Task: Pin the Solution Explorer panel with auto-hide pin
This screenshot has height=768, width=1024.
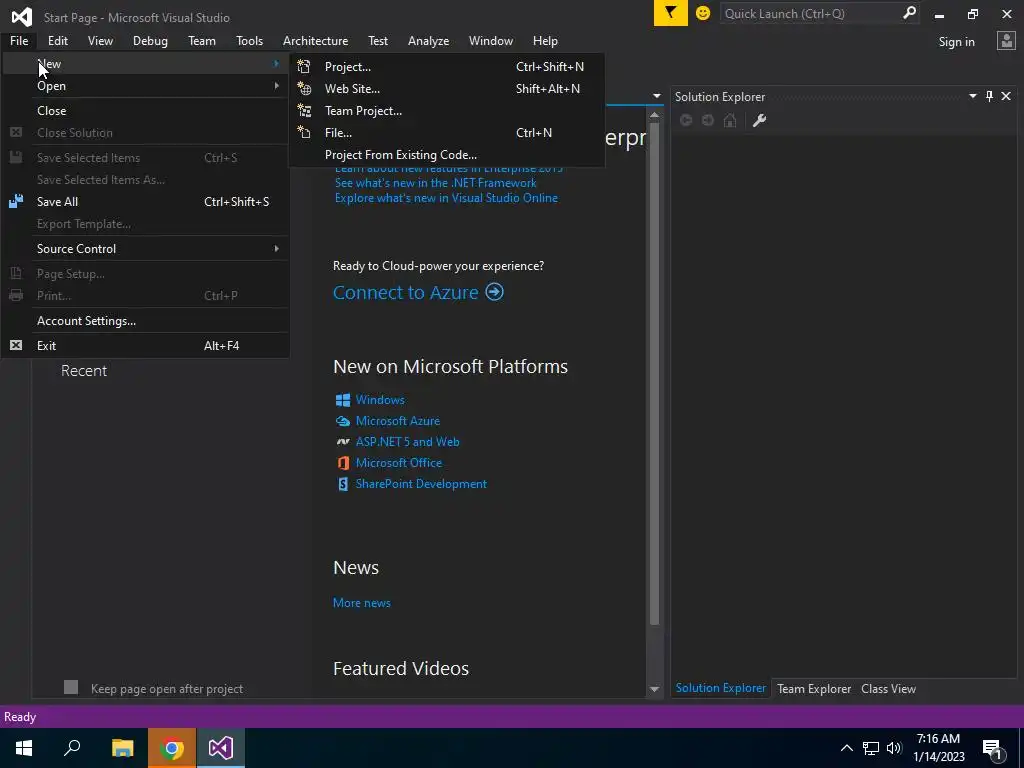Action: coord(989,97)
